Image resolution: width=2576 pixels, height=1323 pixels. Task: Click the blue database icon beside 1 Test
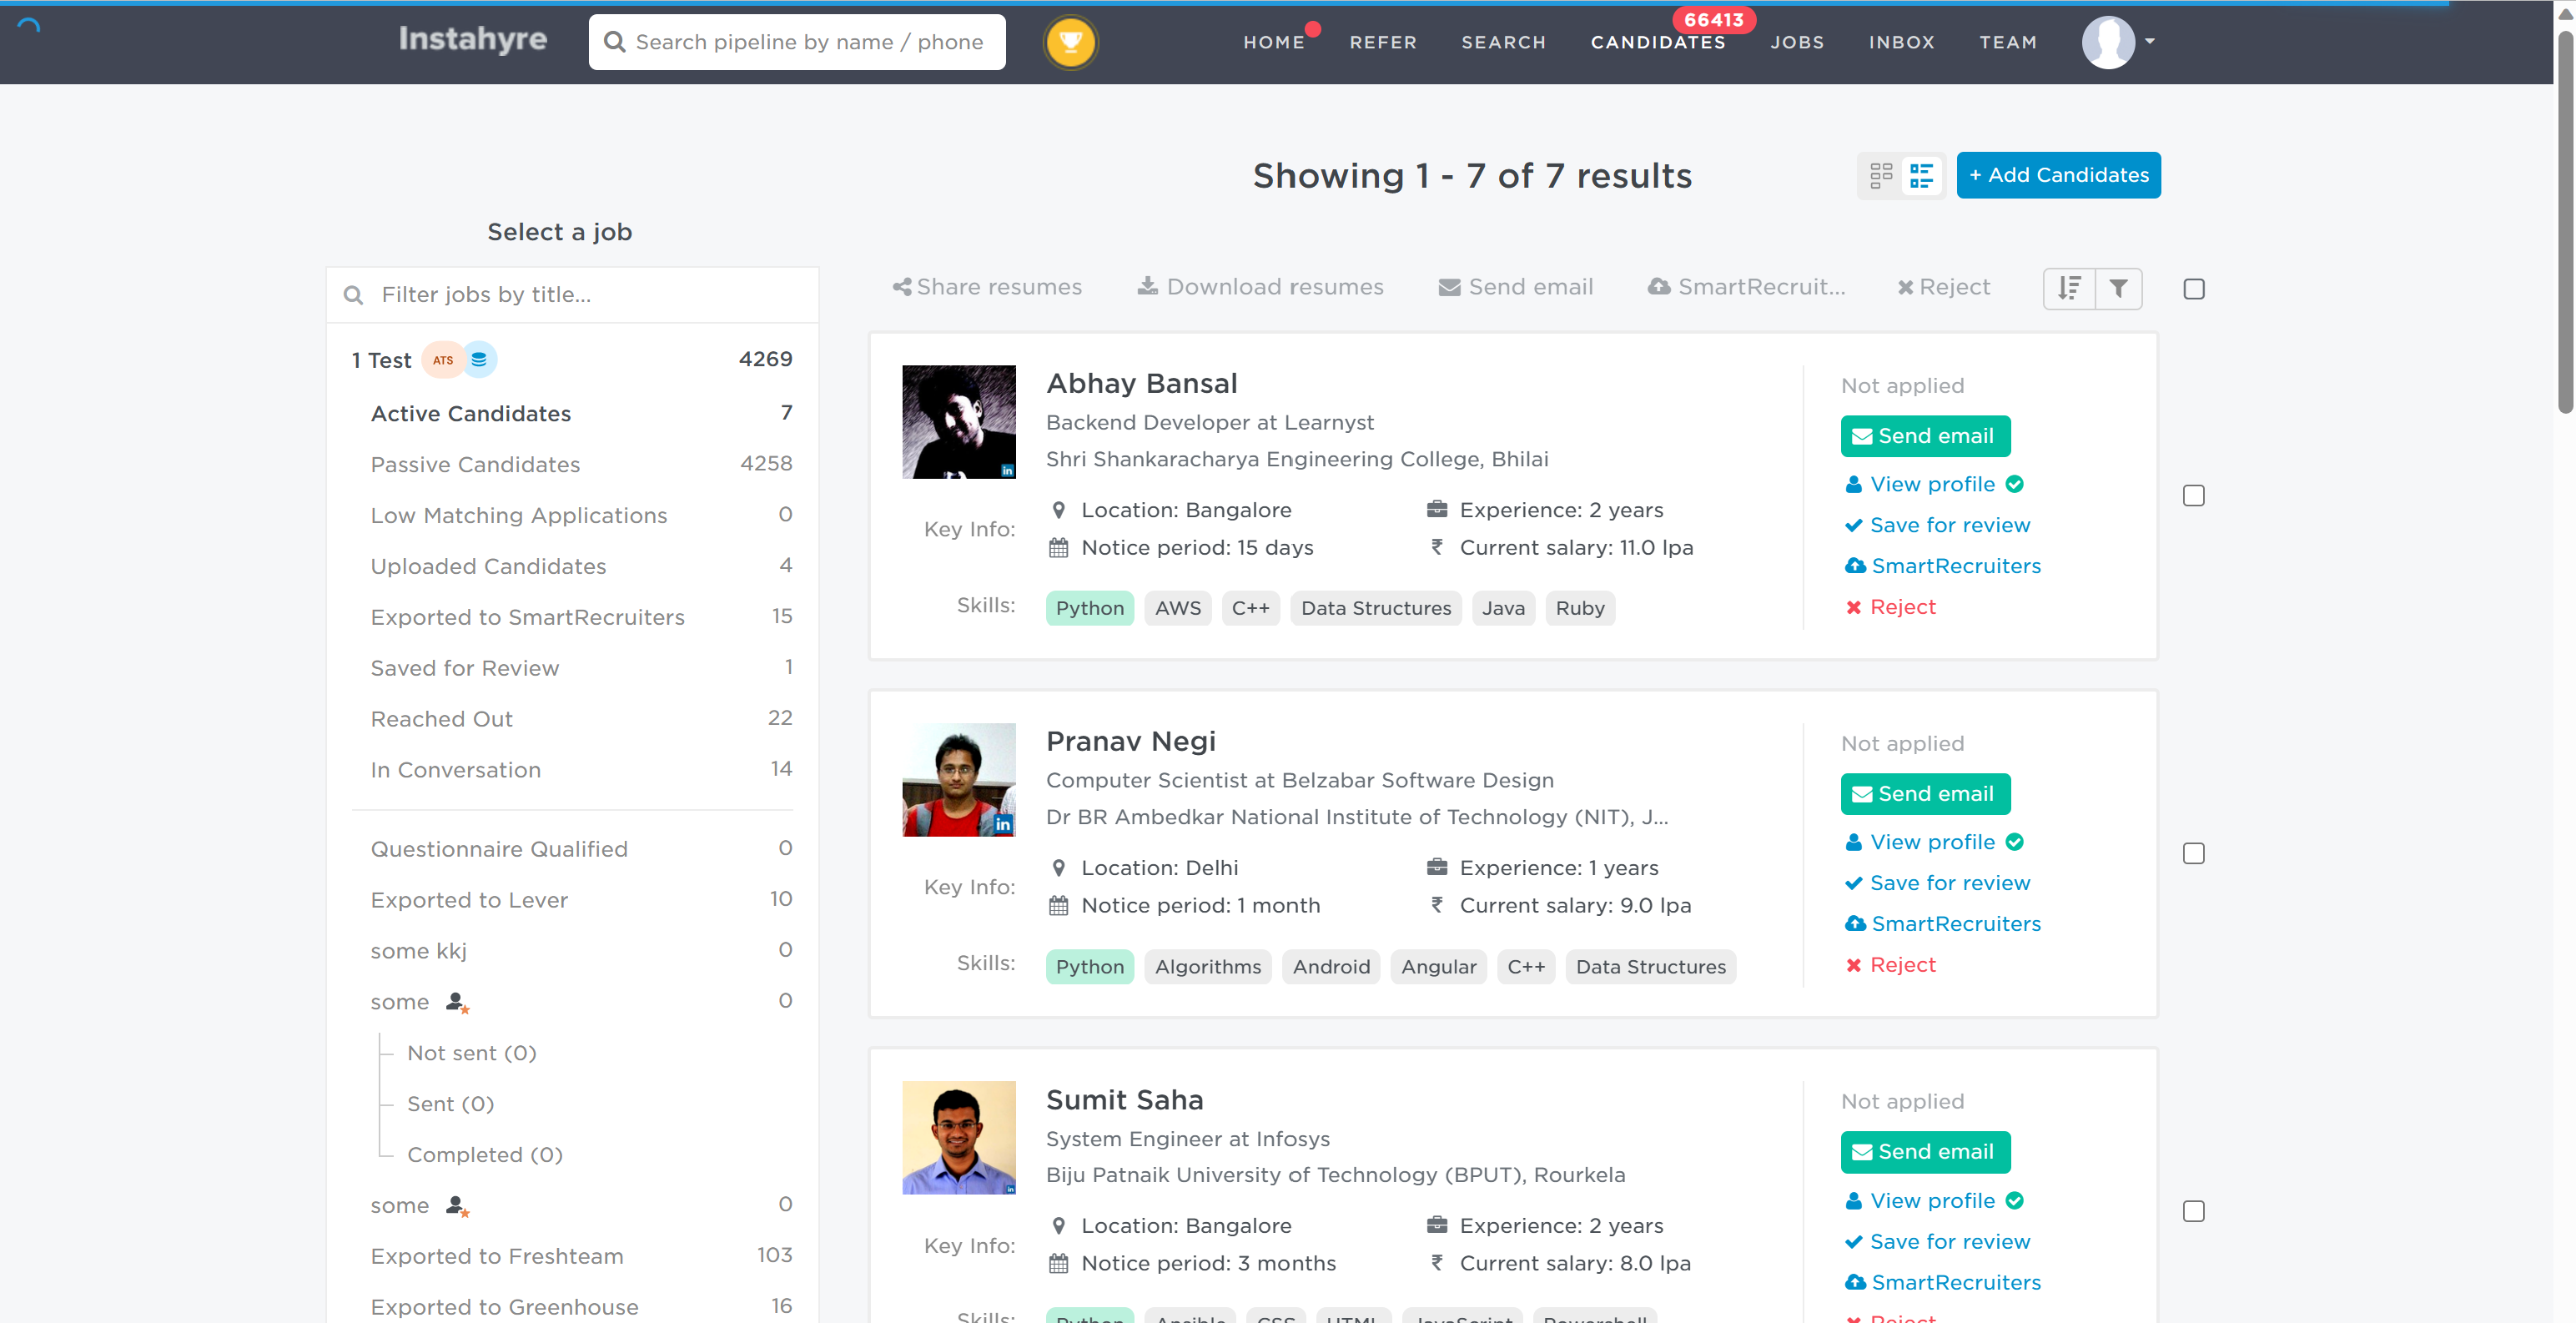pyautogui.click(x=479, y=359)
